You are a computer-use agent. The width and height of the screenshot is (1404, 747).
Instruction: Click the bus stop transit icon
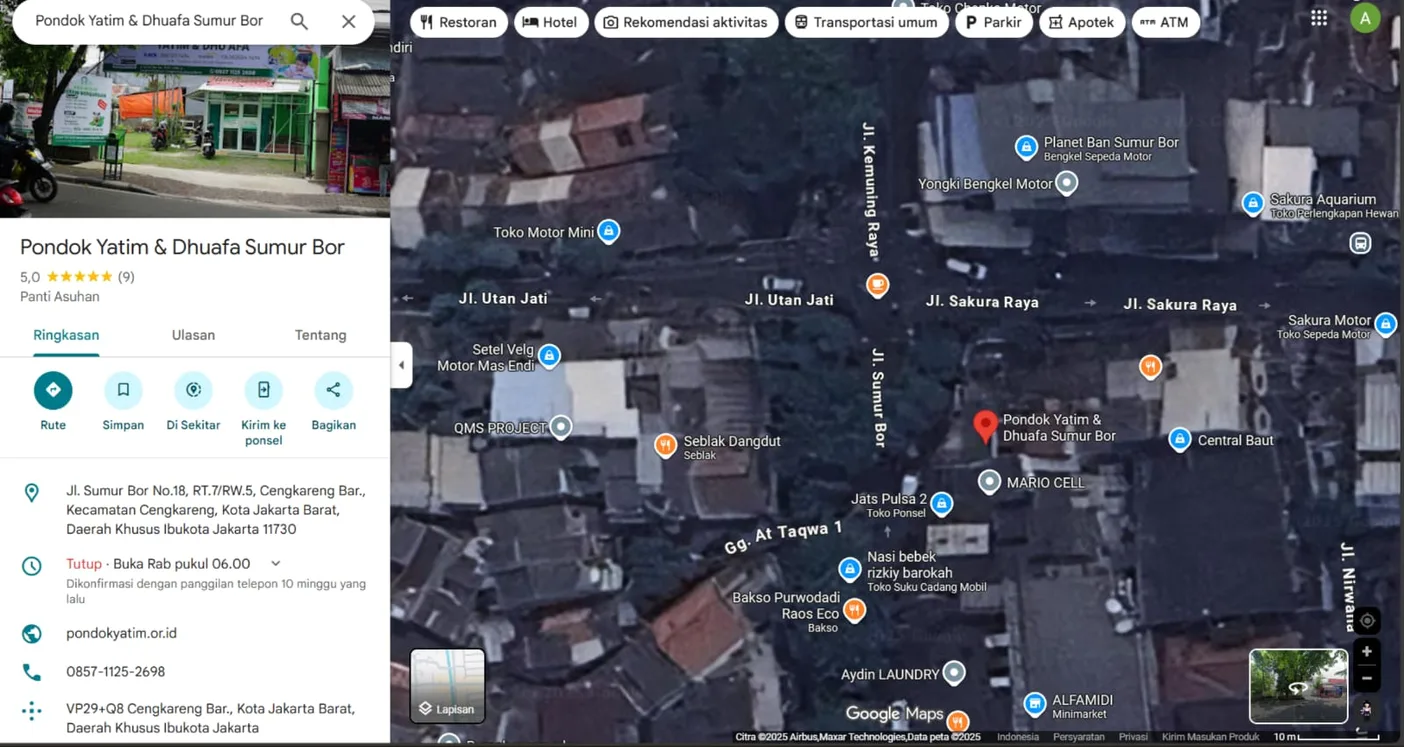pos(1360,243)
